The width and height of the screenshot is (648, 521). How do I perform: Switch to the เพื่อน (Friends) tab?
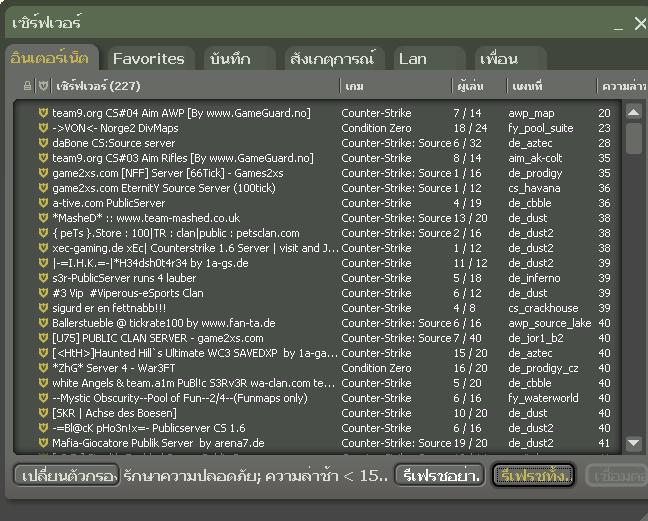coord(511,59)
